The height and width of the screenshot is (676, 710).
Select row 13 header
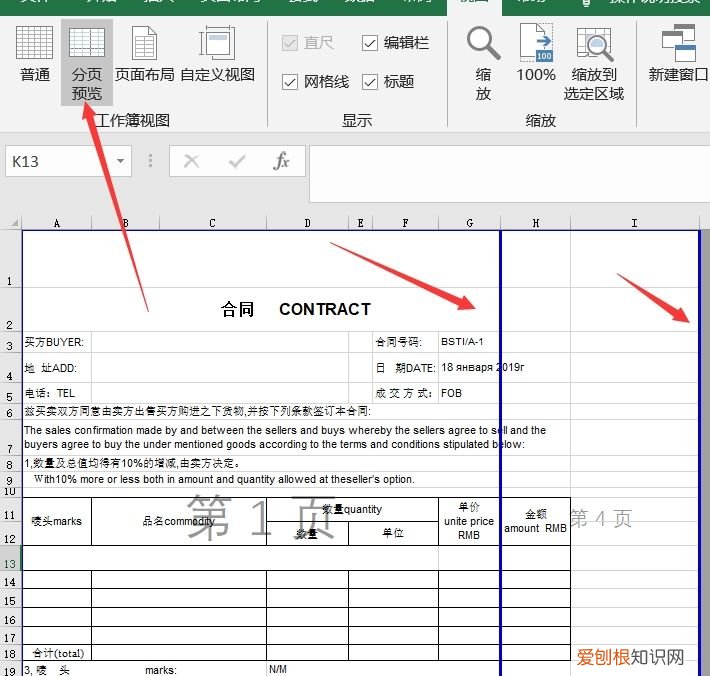coord(10,558)
